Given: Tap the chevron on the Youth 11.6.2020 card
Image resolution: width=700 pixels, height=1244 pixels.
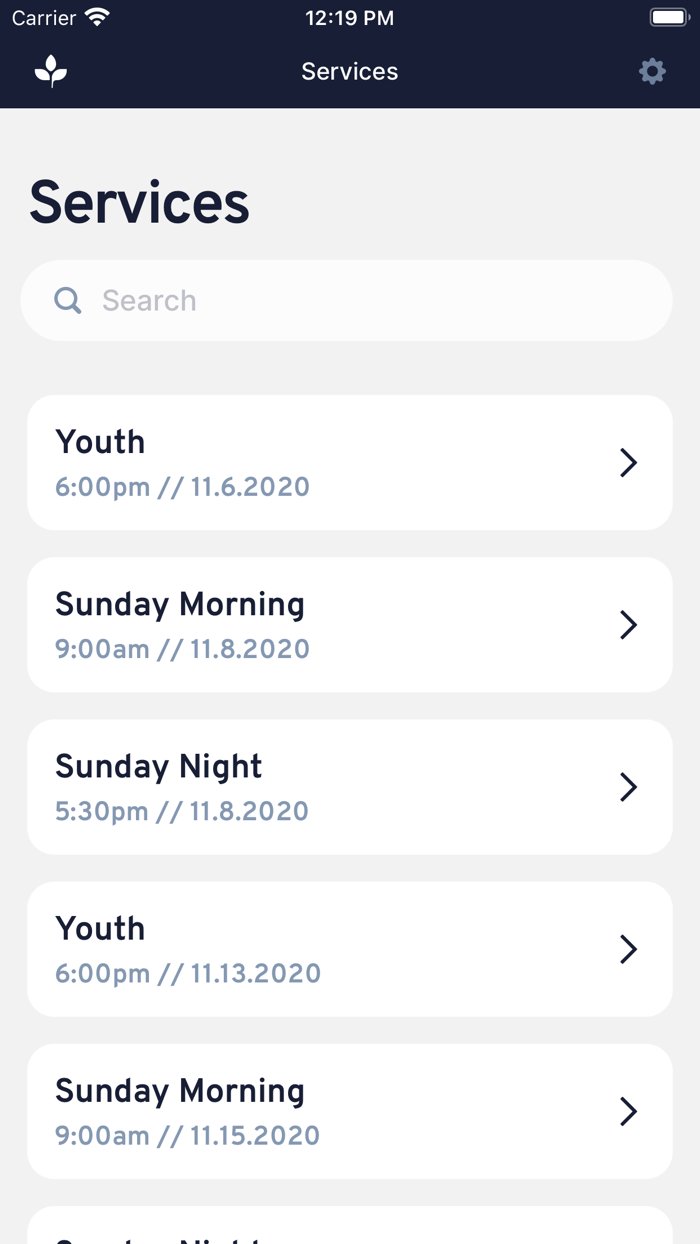Looking at the screenshot, I should [629, 462].
